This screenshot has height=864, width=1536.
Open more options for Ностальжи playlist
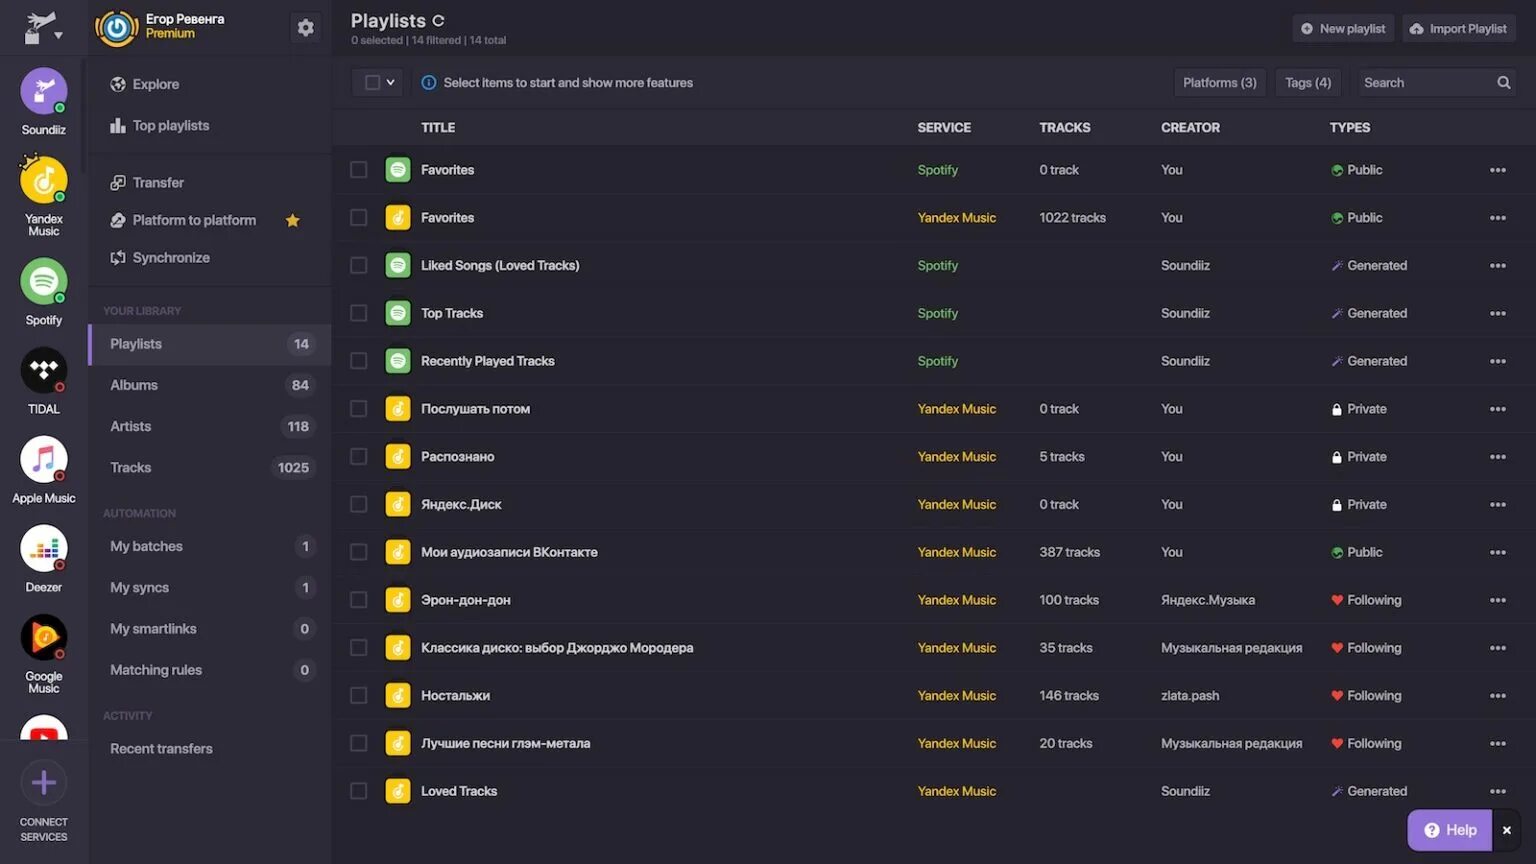point(1497,696)
